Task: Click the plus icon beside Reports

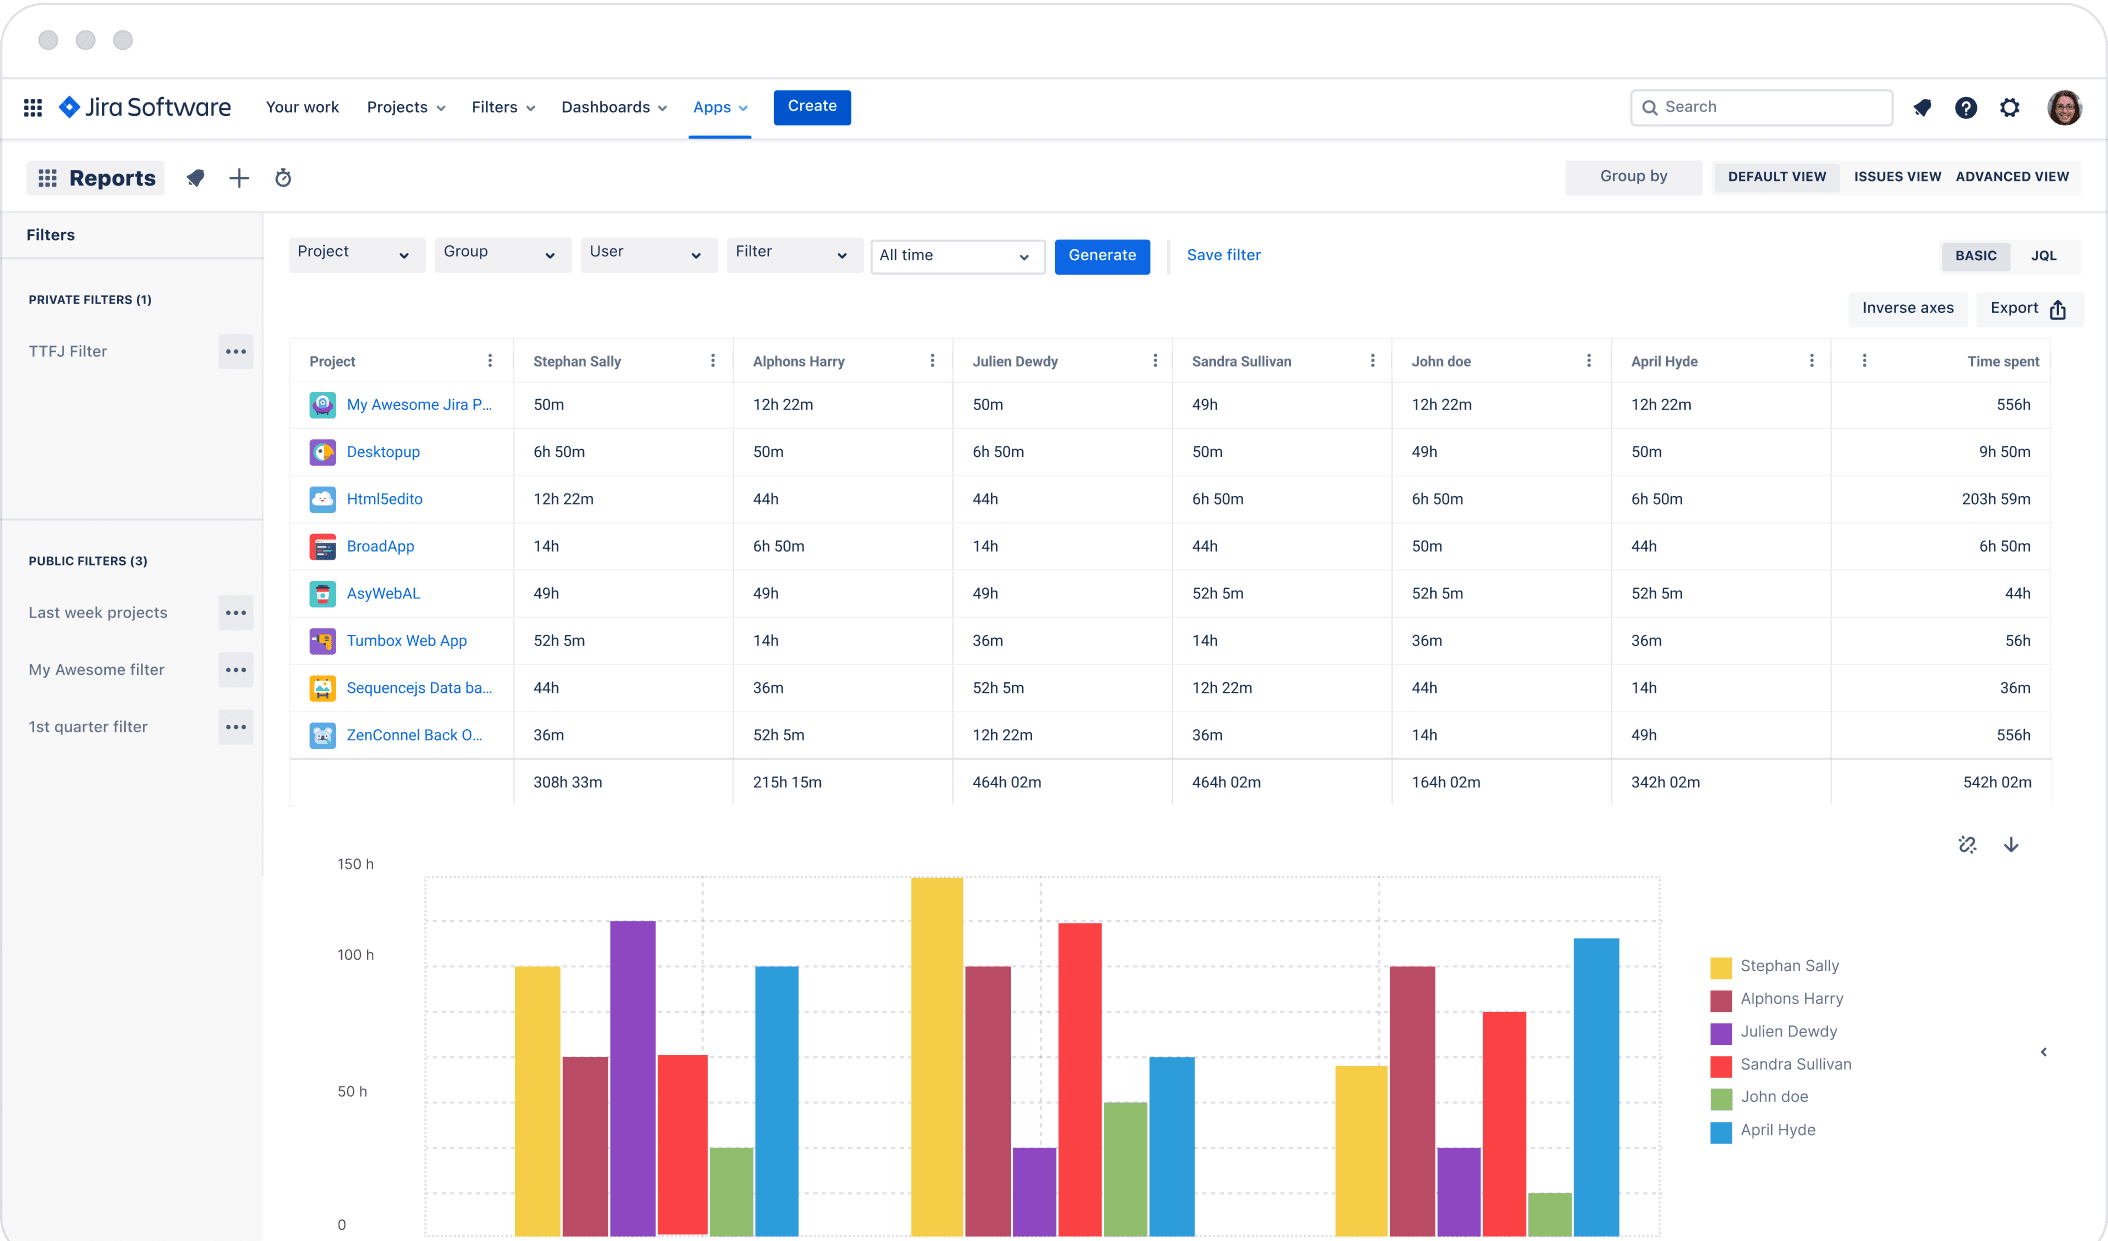Action: [239, 178]
